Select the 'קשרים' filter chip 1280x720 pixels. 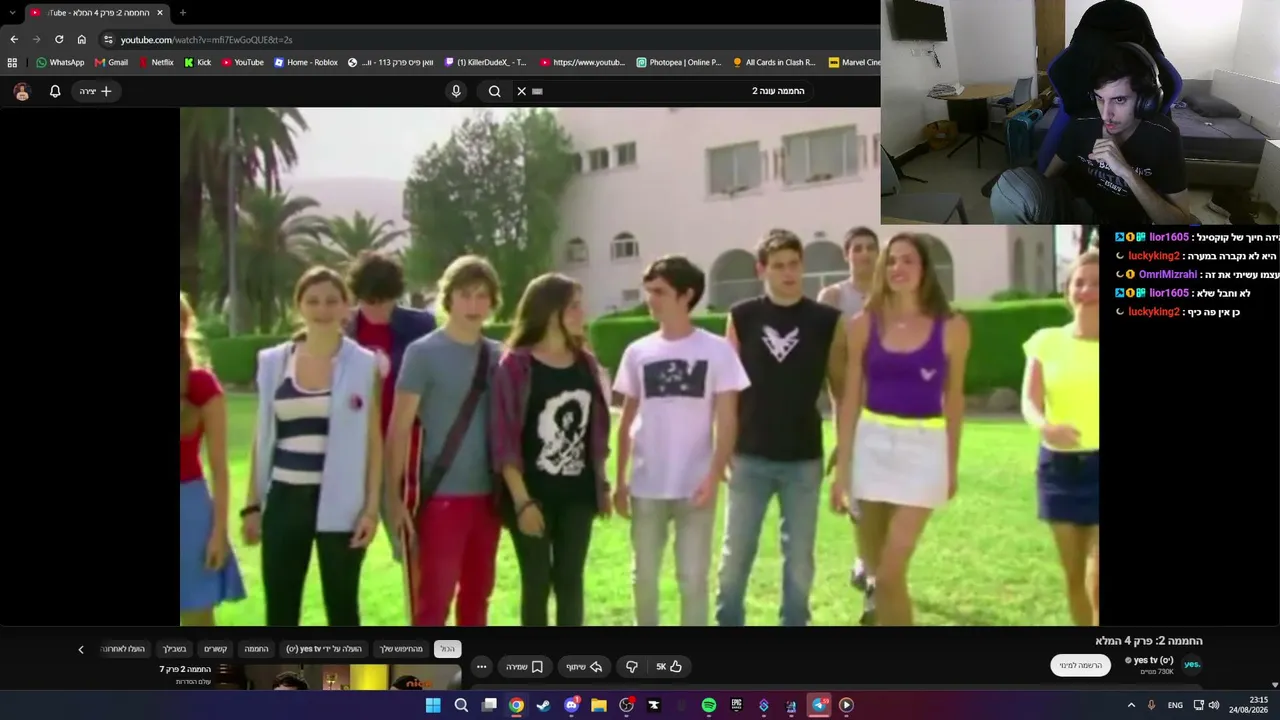(x=216, y=649)
